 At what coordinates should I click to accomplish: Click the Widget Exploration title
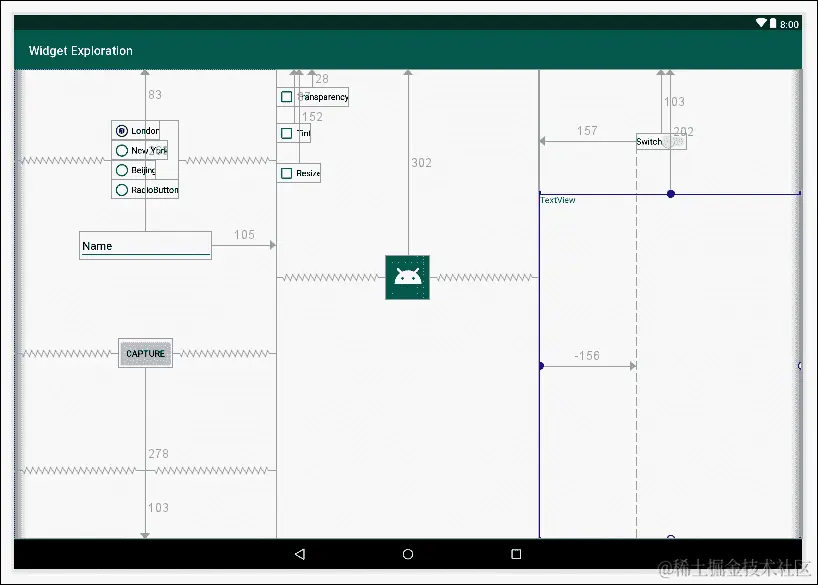pyautogui.click(x=80, y=51)
